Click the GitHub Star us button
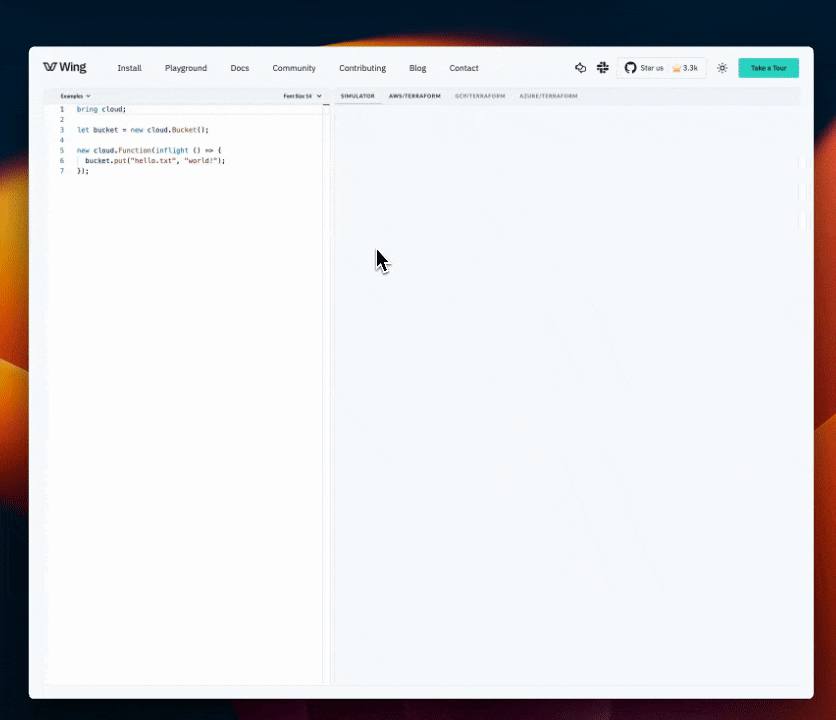 tap(661, 68)
